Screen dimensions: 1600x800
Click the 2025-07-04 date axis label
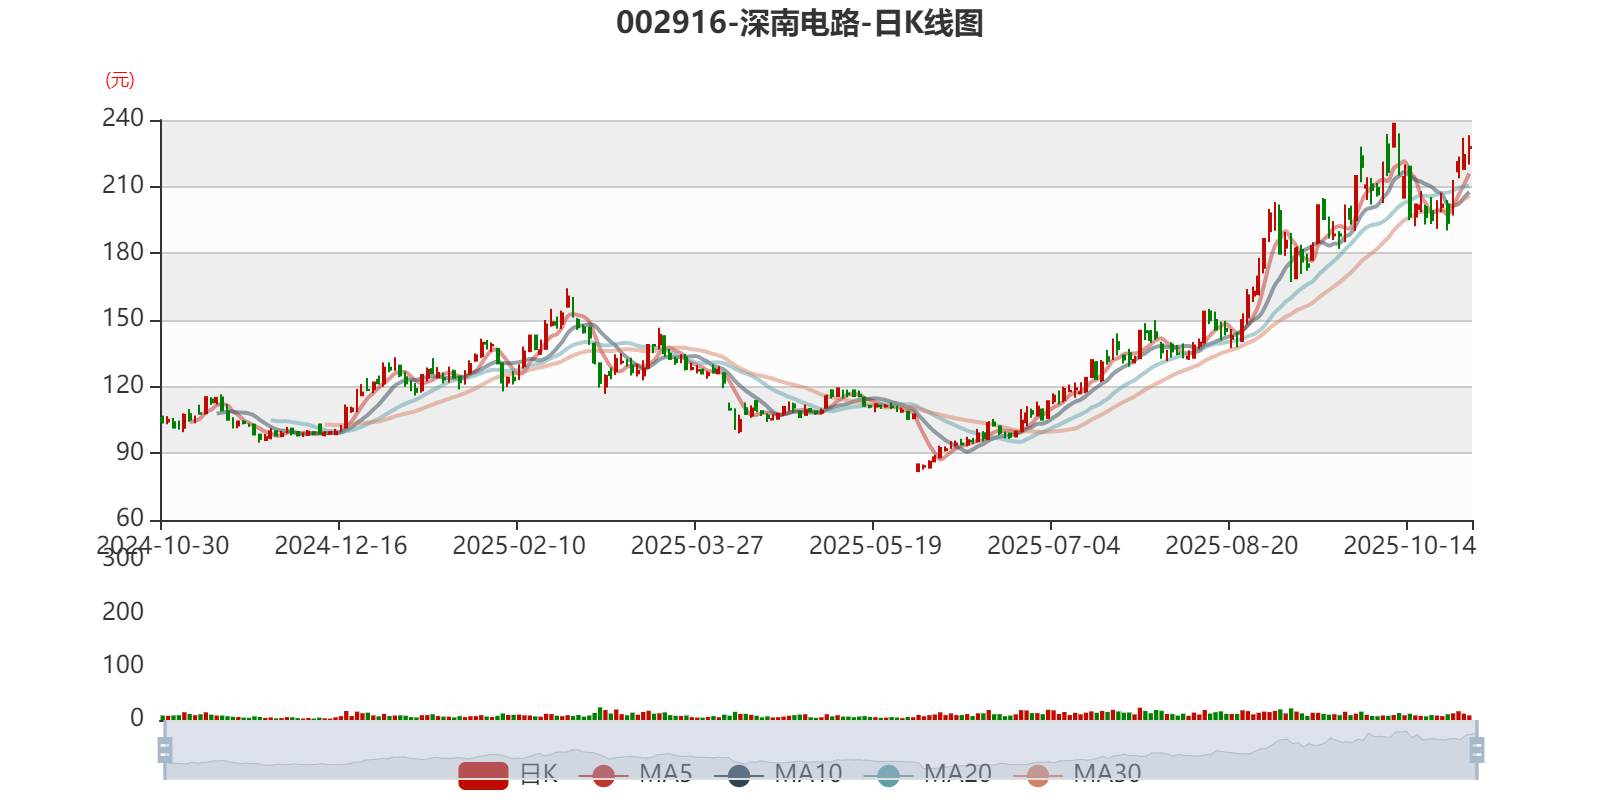click(1053, 545)
